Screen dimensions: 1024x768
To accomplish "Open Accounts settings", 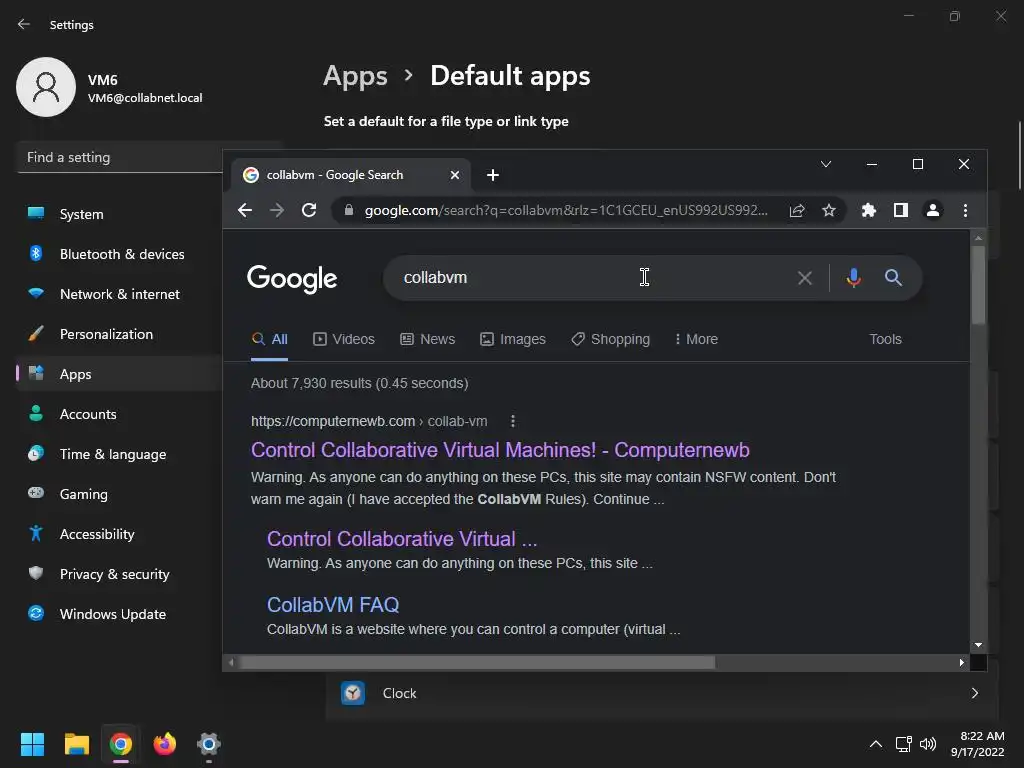I will tap(120, 414).
